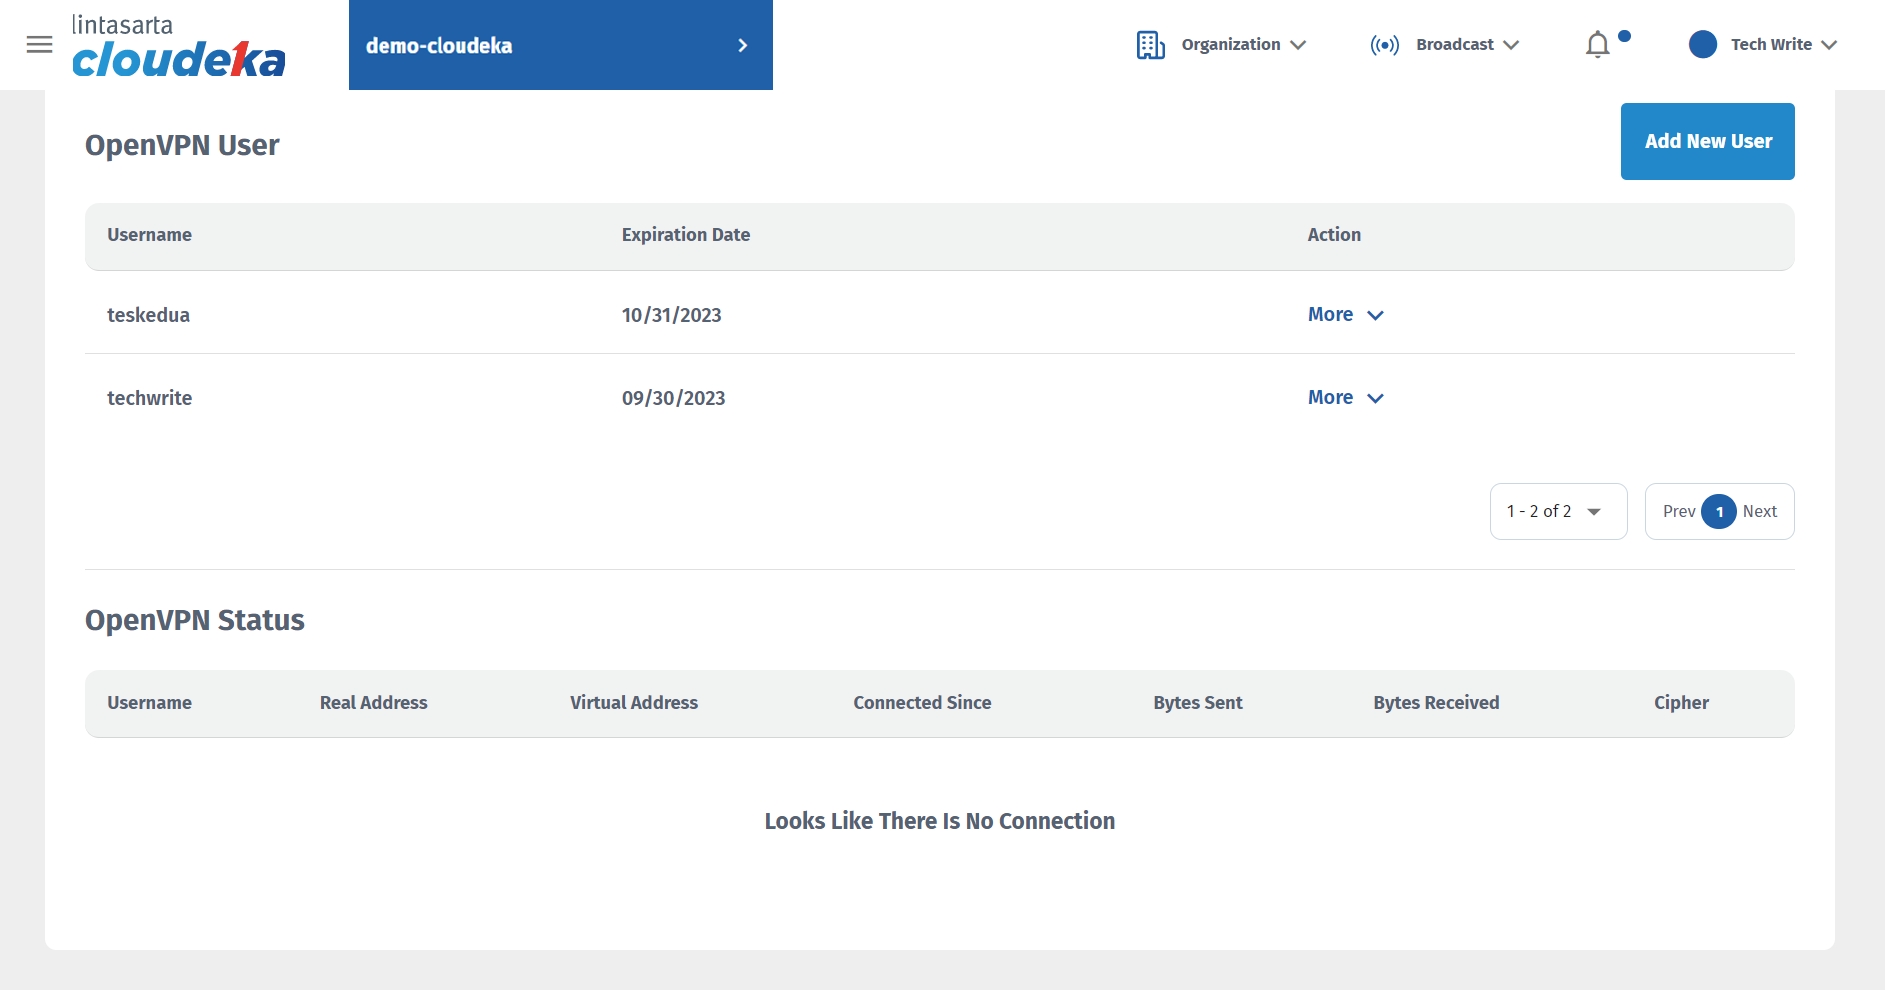The height and width of the screenshot is (990, 1891).
Task: Click Bytes Sent column header
Action: [1197, 703]
